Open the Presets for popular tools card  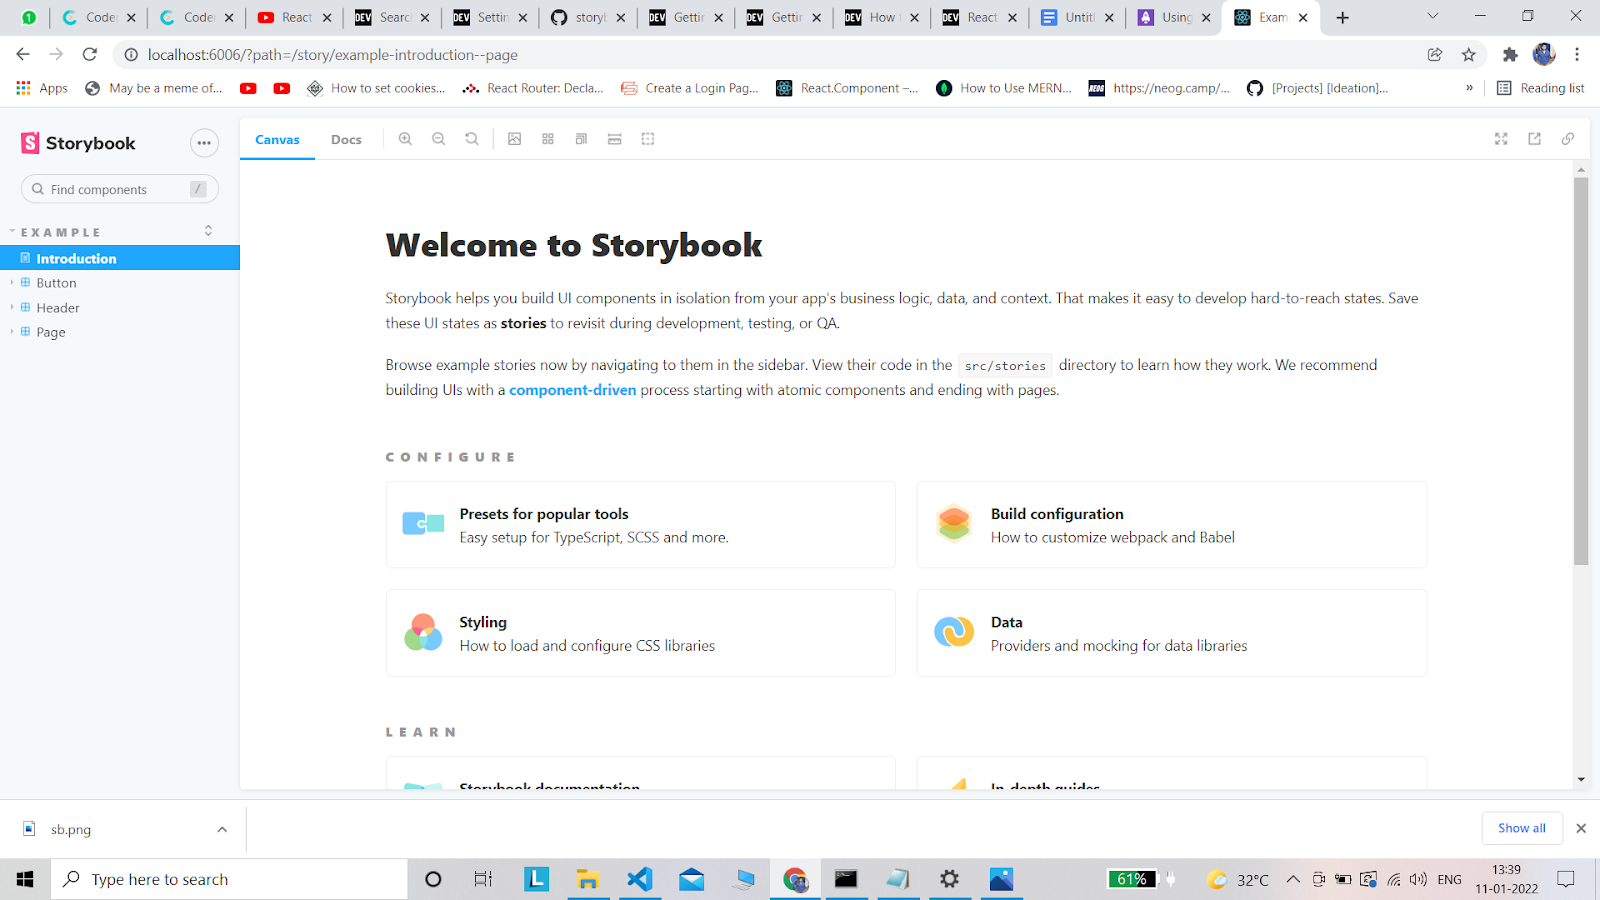tap(641, 525)
